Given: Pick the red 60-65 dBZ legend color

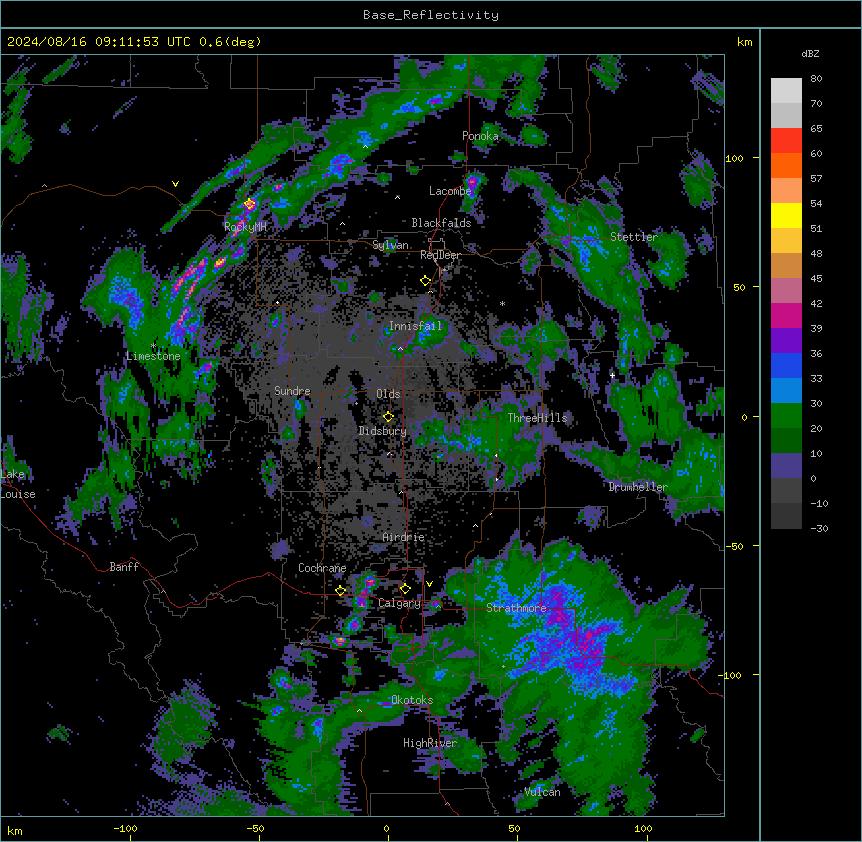Looking at the screenshot, I should point(786,140).
